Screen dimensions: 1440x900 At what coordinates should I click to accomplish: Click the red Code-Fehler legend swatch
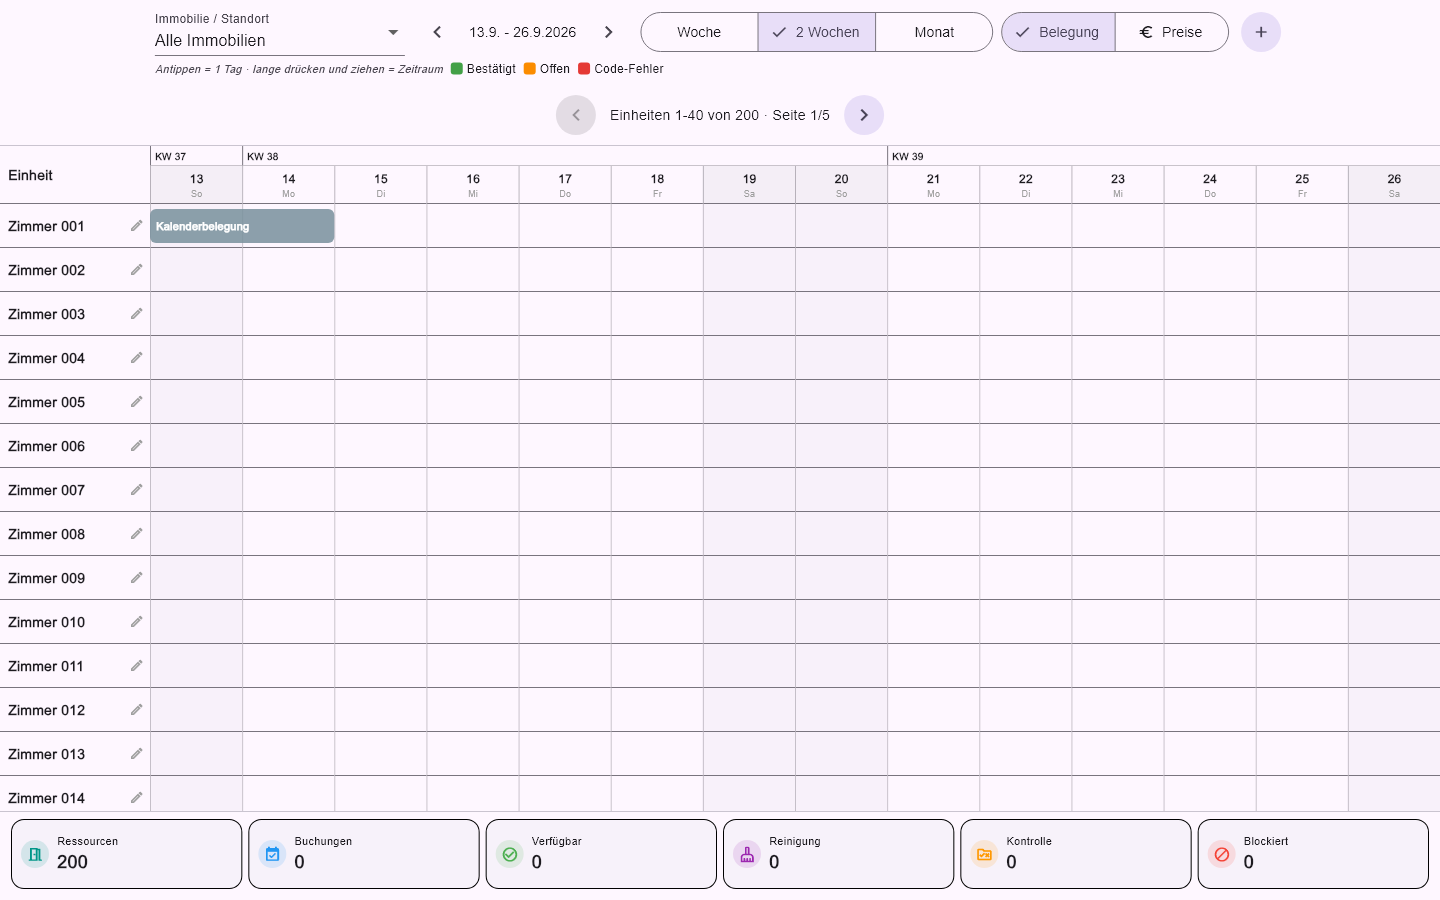pyautogui.click(x=584, y=69)
